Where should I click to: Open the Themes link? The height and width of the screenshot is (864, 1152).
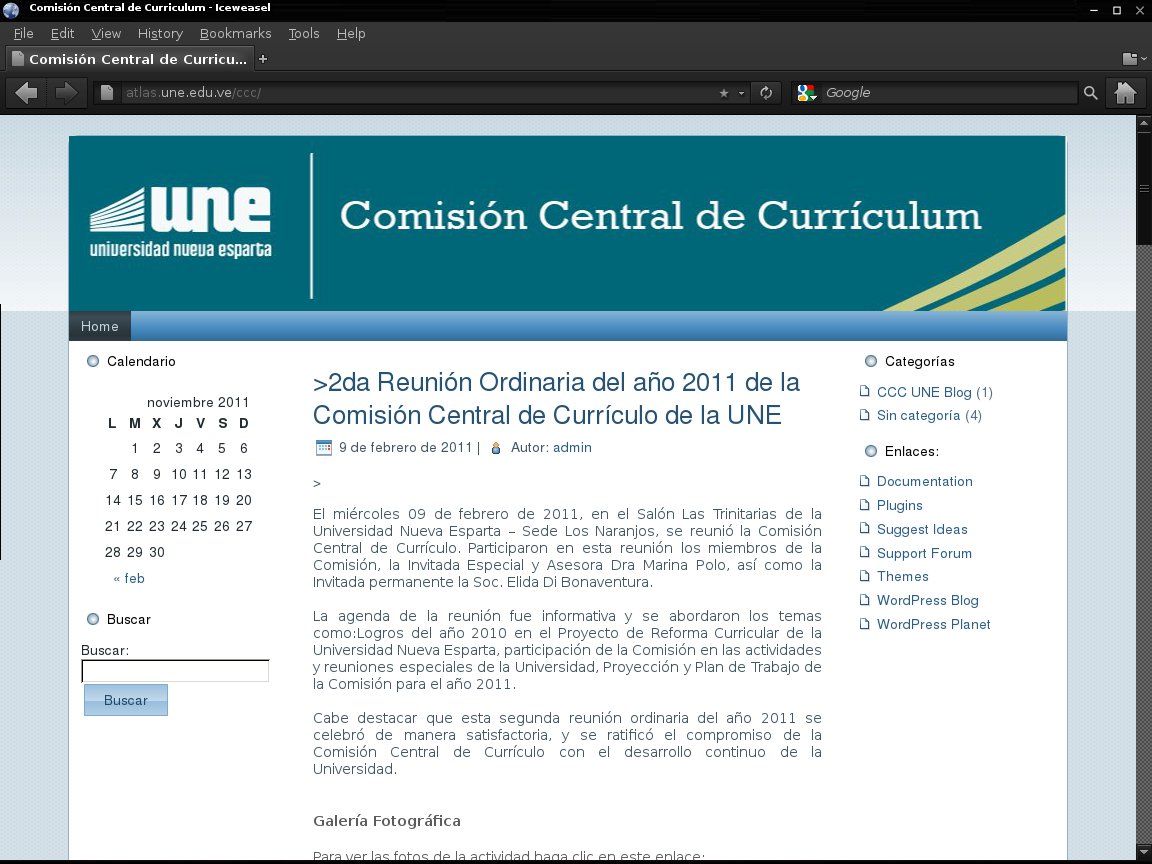902,576
